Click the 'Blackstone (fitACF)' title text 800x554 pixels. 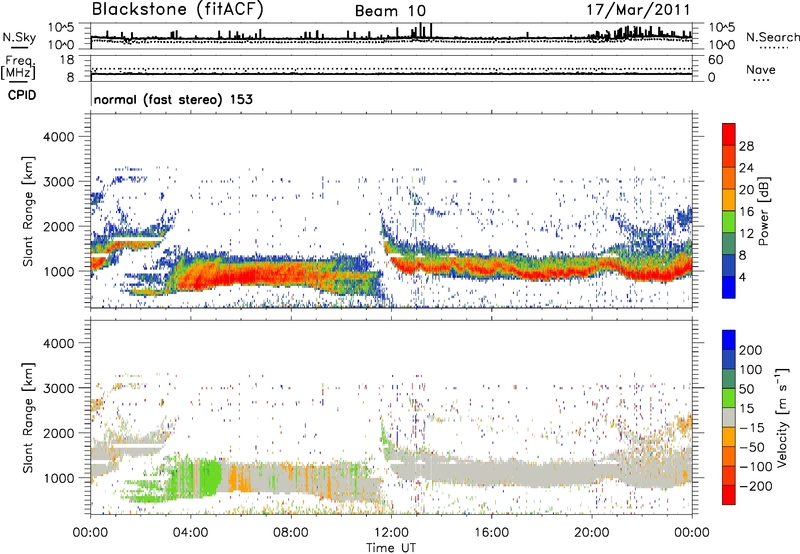[177, 9]
